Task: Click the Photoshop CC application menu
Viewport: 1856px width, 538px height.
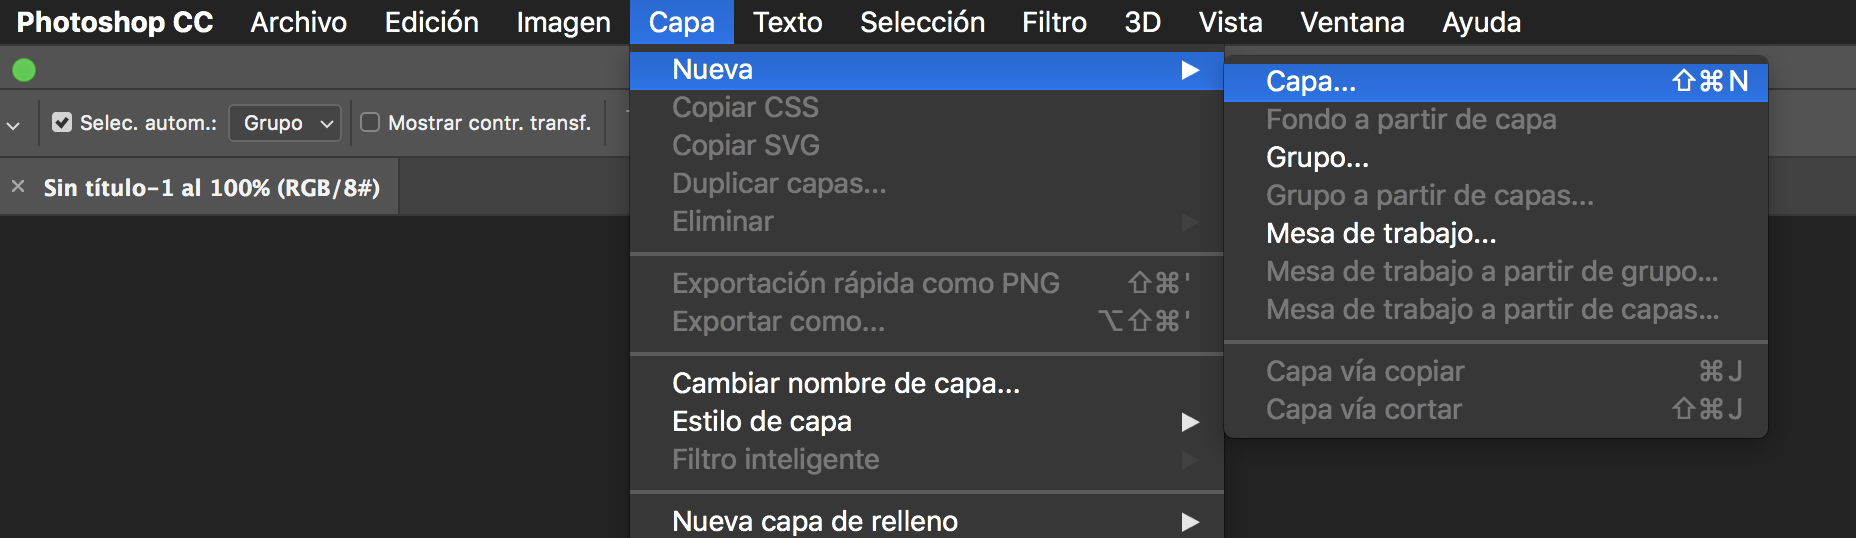Action: pos(115,22)
